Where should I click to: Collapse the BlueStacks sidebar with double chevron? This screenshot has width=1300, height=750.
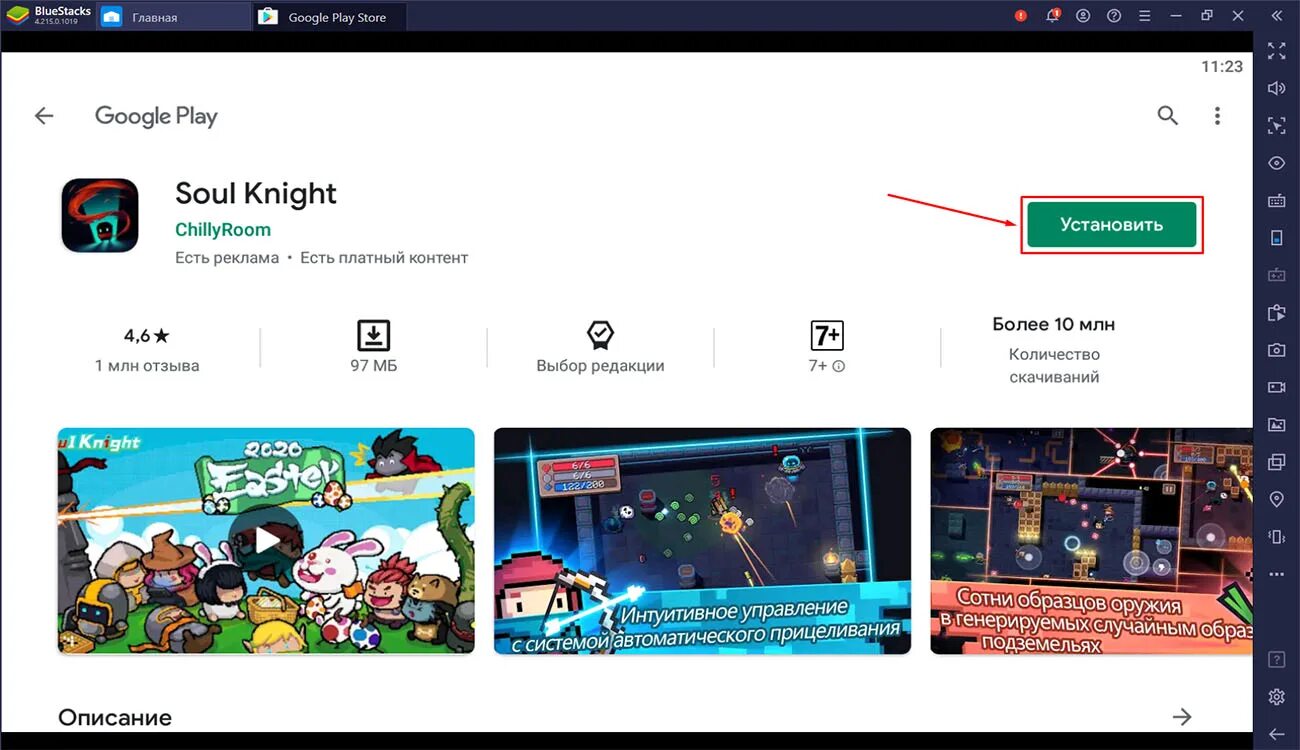(1277, 16)
